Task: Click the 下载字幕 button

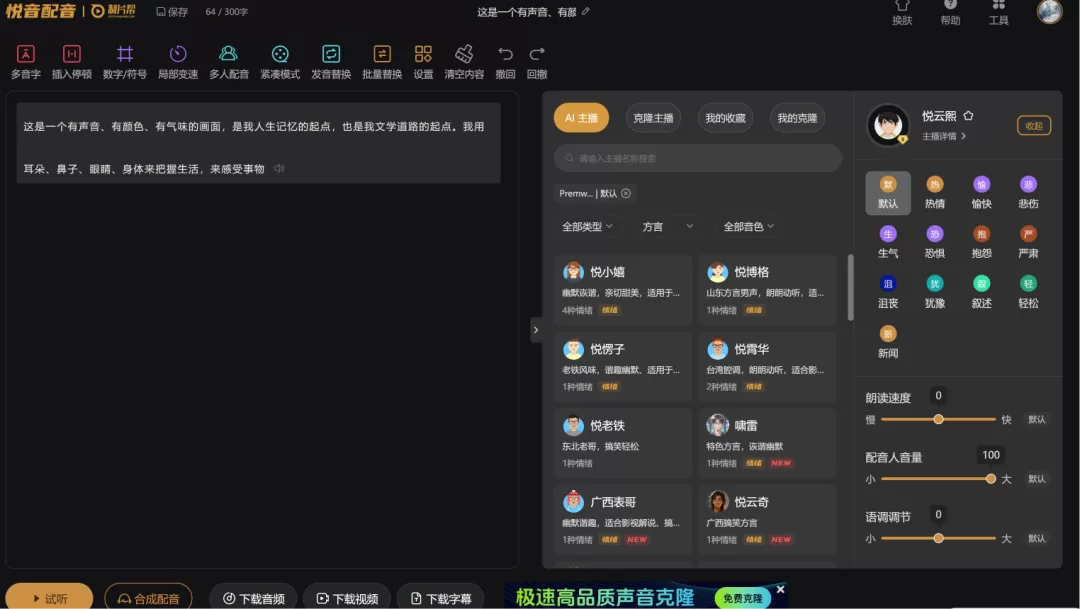Action: [x=440, y=598]
